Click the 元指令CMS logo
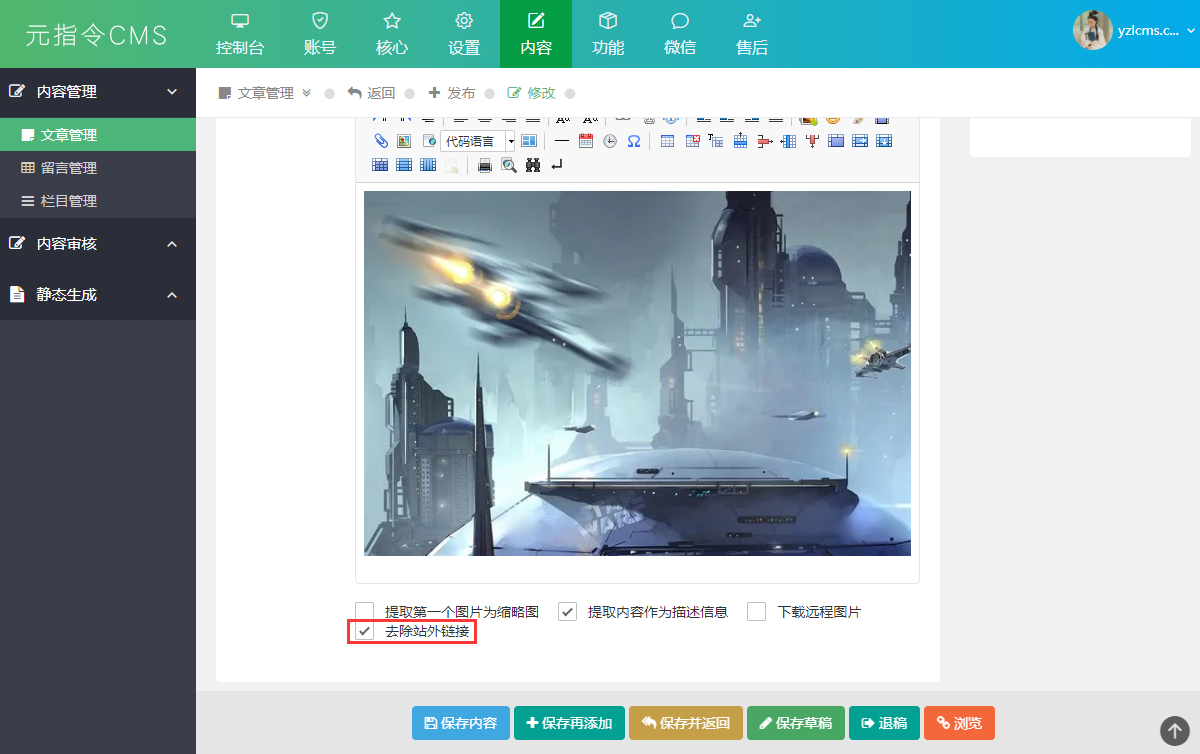 tap(97, 35)
